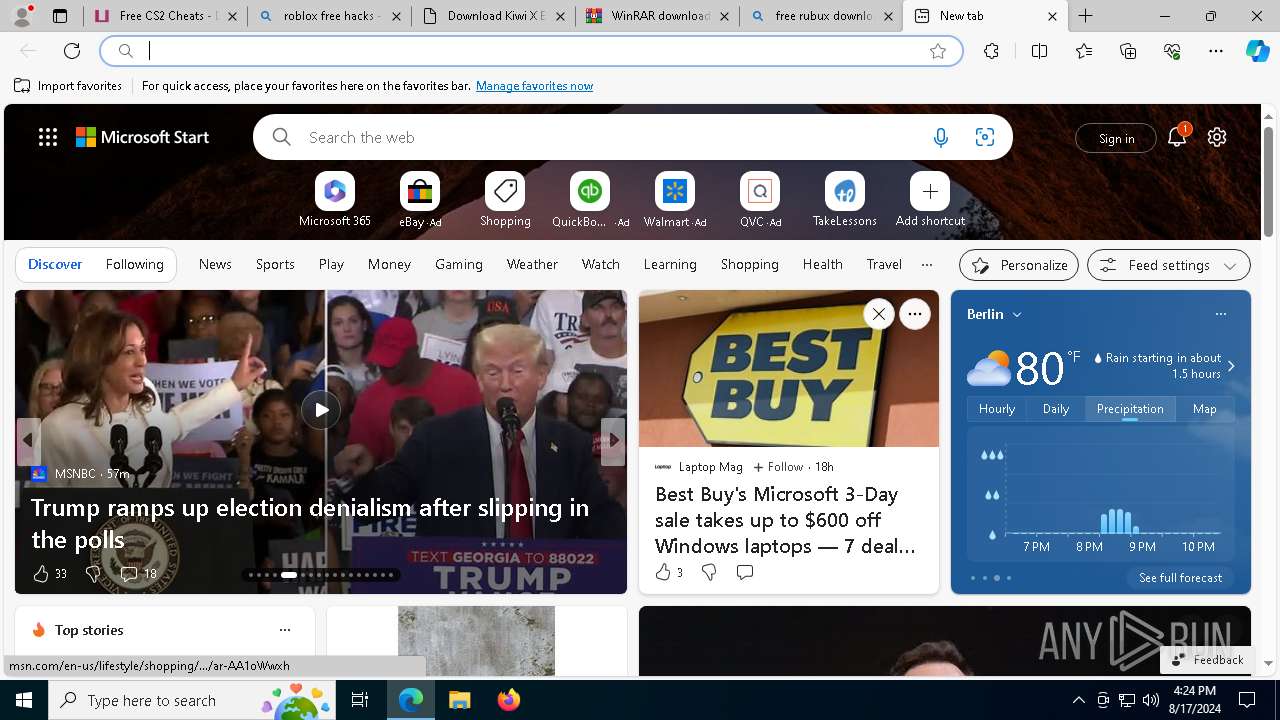The image size is (1280, 720).
Task: Open the Microsoft apps grid launcher
Action: point(47,137)
